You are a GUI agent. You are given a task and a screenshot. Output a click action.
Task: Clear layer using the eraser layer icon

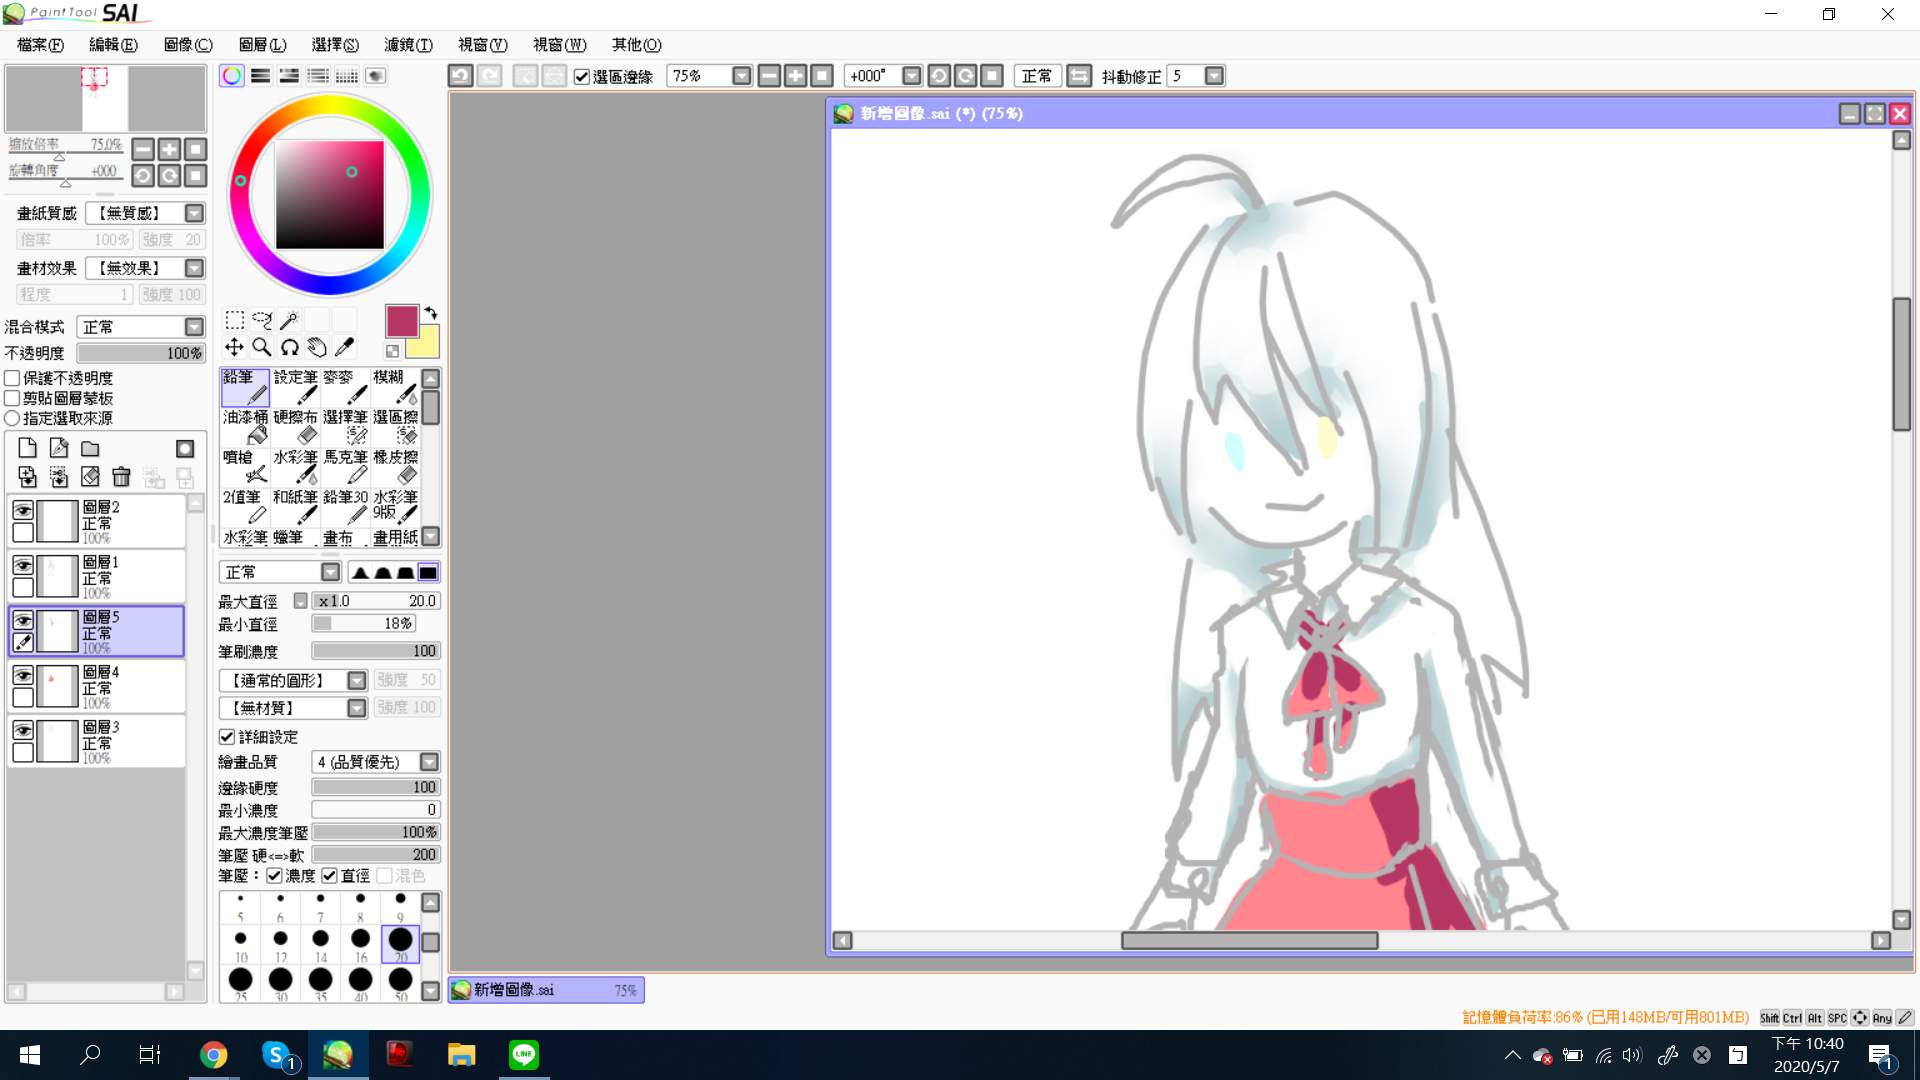point(90,477)
